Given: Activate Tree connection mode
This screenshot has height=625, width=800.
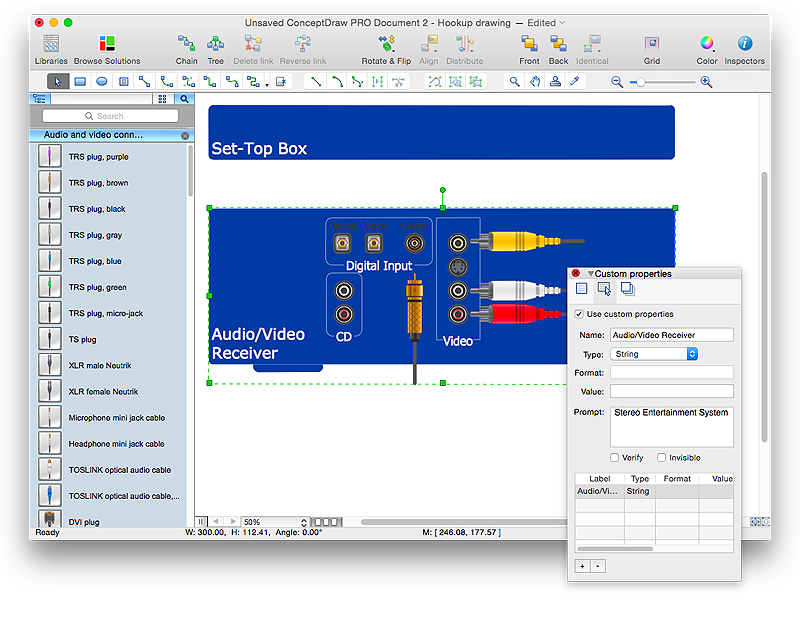Looking at the screenshot, I should tap(215, 49).
